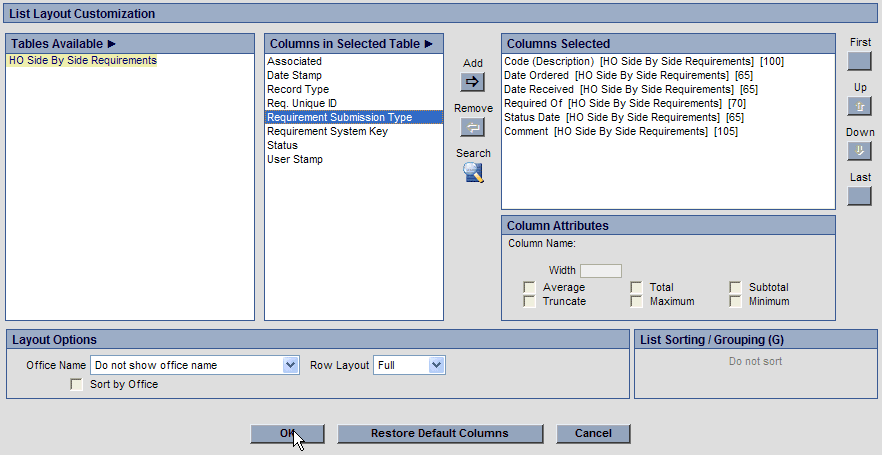The image size is (882, 455).
Task: Click the Down arrow icon
Action: click(859, 151)
